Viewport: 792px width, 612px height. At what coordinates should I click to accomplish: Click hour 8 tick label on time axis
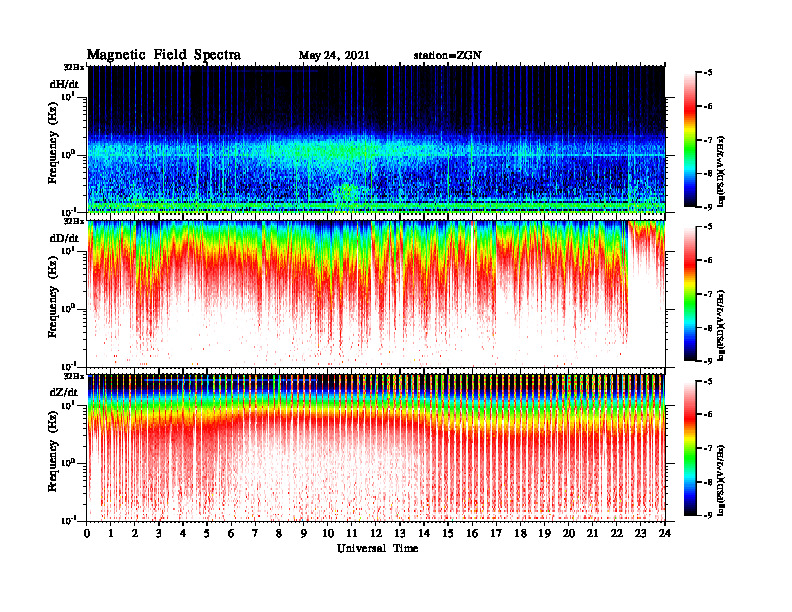(279, 534)
